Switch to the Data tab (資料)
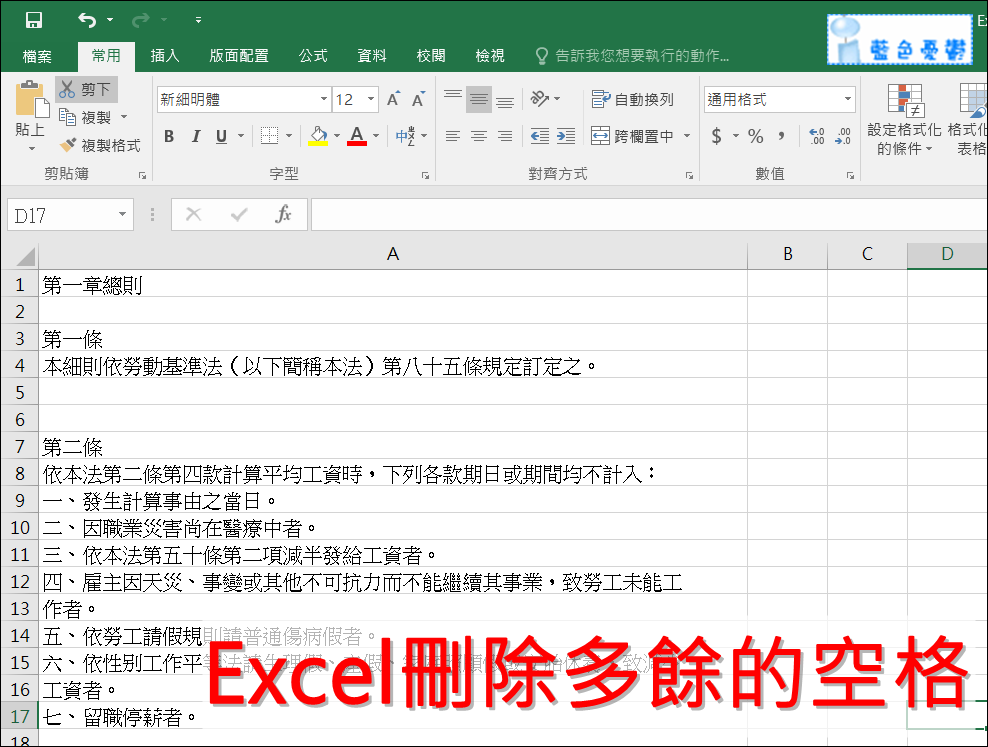Viewport: 988px width, 747px height. click(372, 56)
